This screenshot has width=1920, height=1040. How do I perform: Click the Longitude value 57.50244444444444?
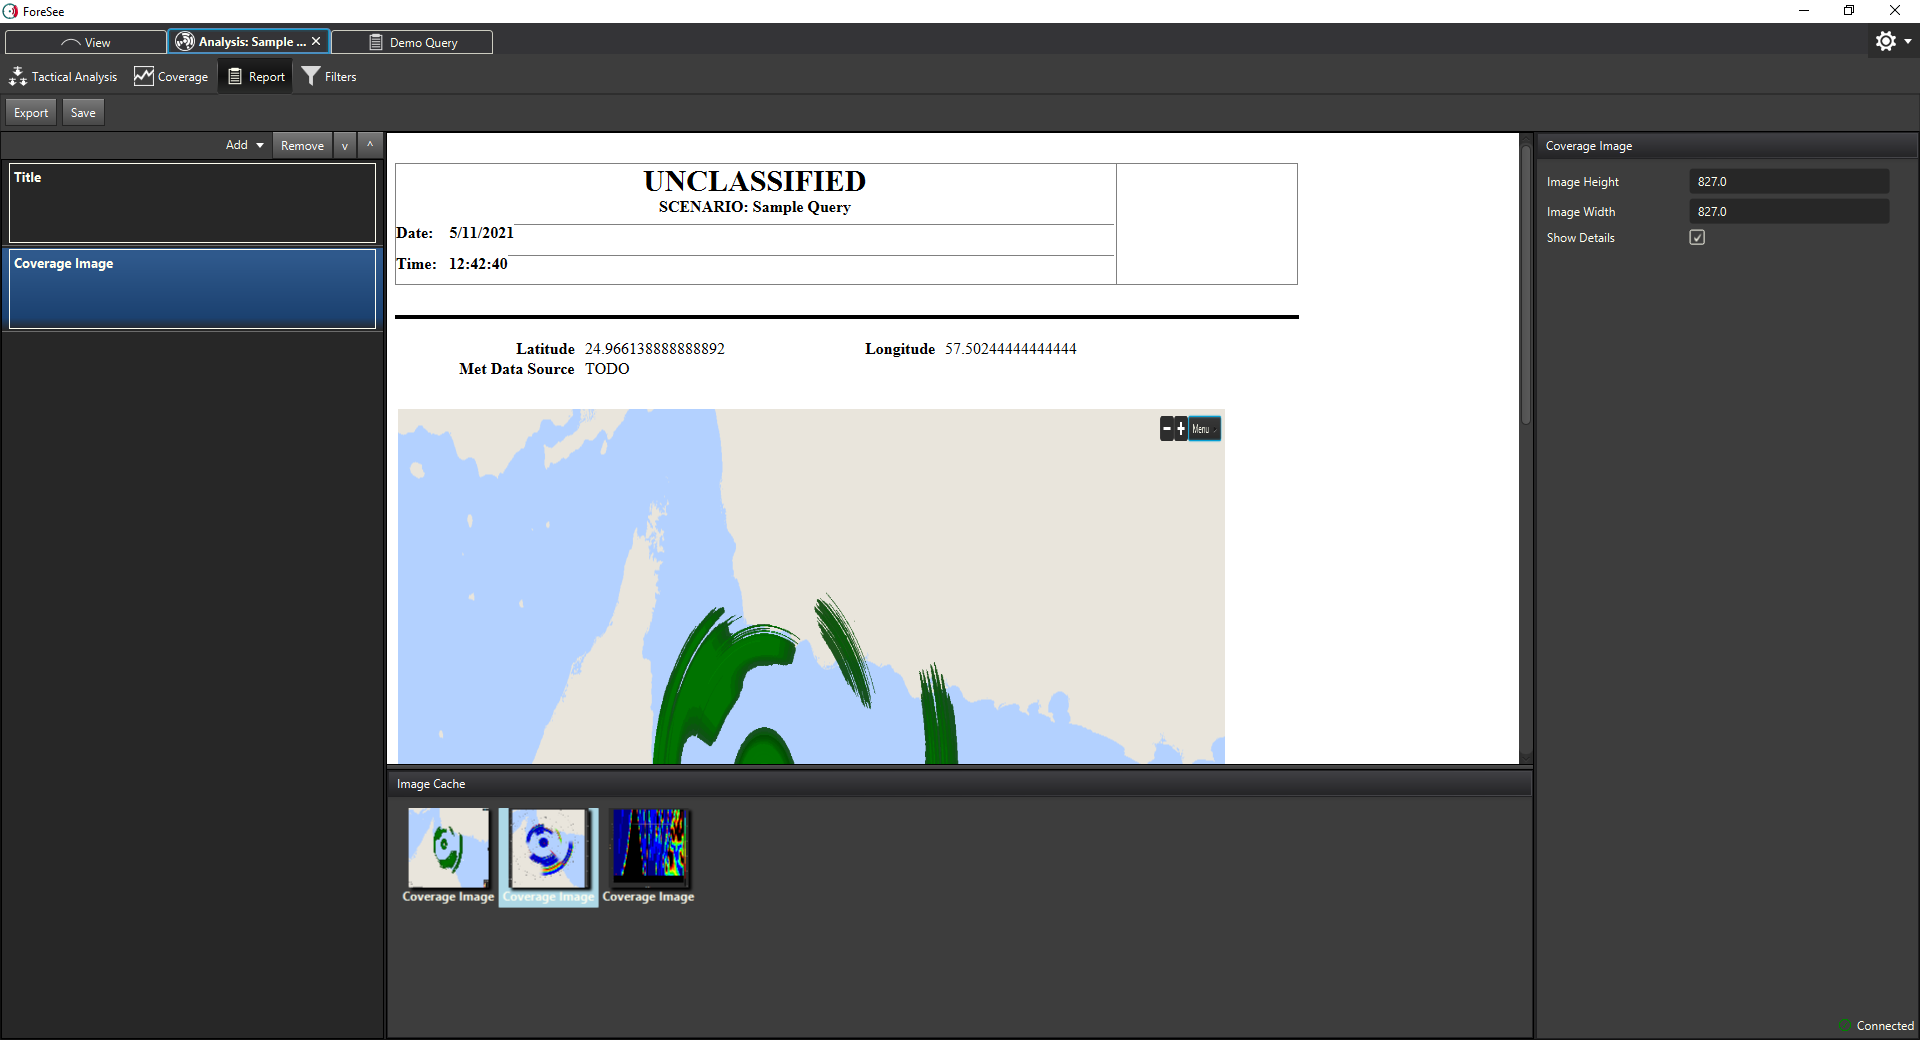coord(1011,349)
